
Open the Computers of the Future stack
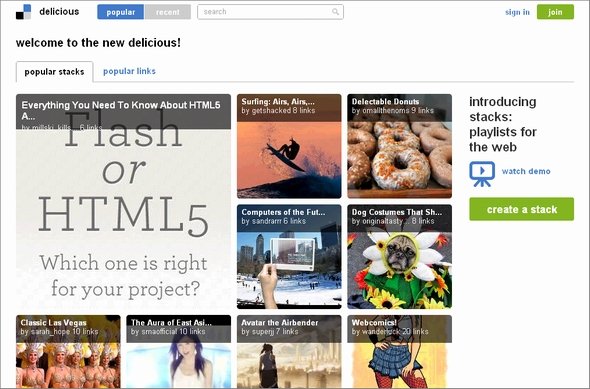pos(289,257)
